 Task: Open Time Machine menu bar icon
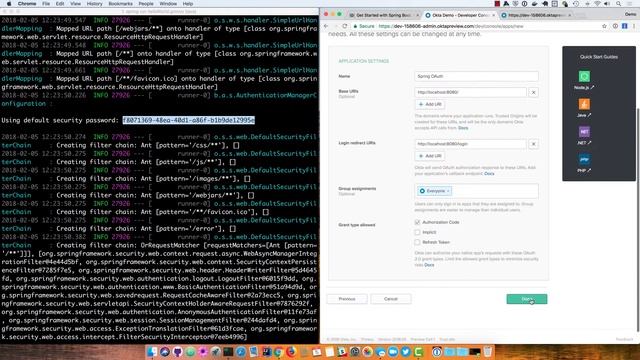coord(576,4)
